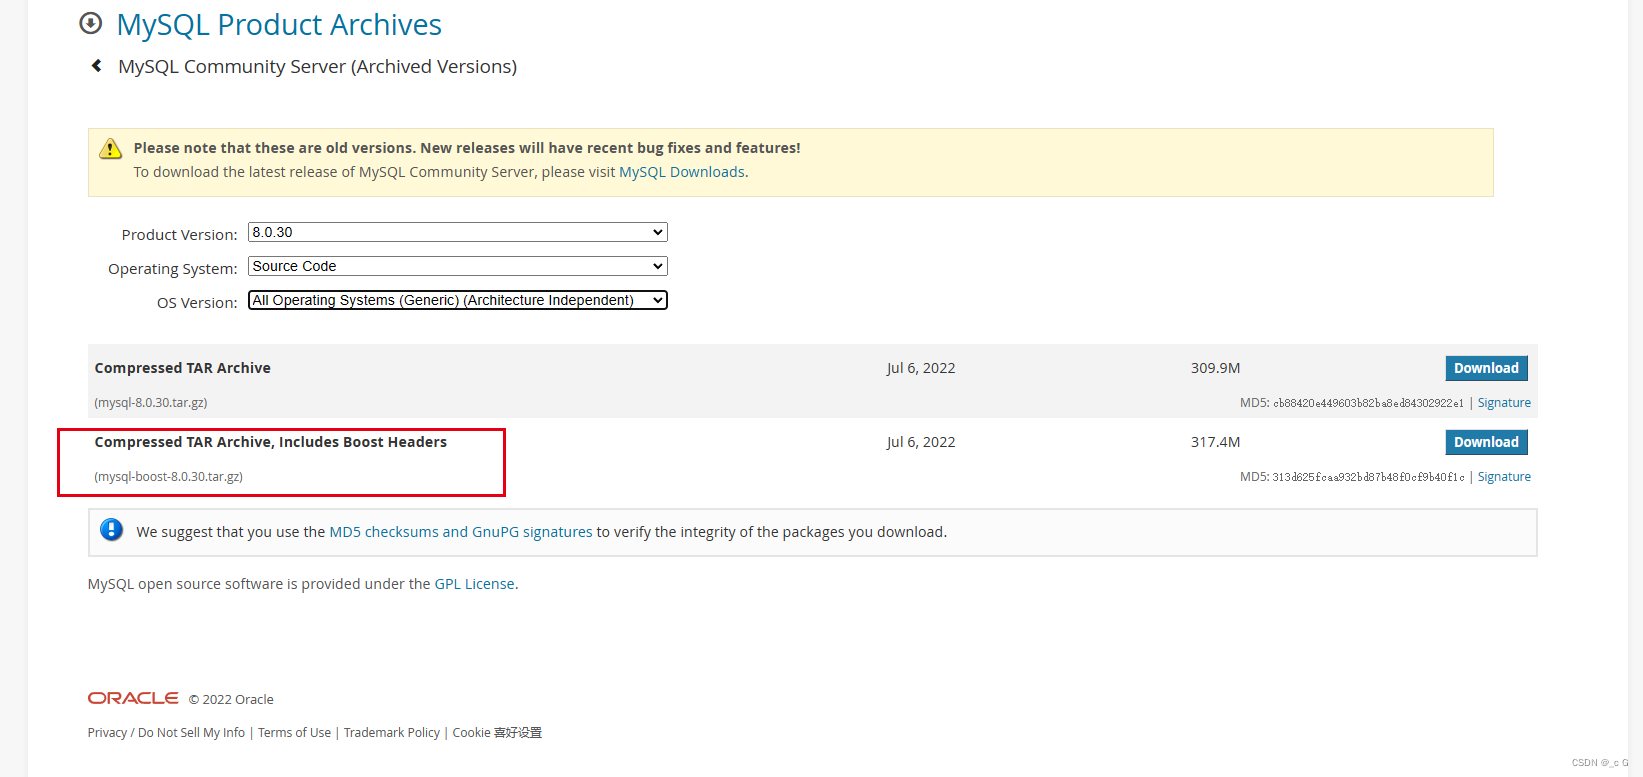Image resolution: width=1643 pixels, height=777 pixels.
Task: Click 'Compressed TAR Archive, Includes Boost Headers' text
Action: point(271,442)
